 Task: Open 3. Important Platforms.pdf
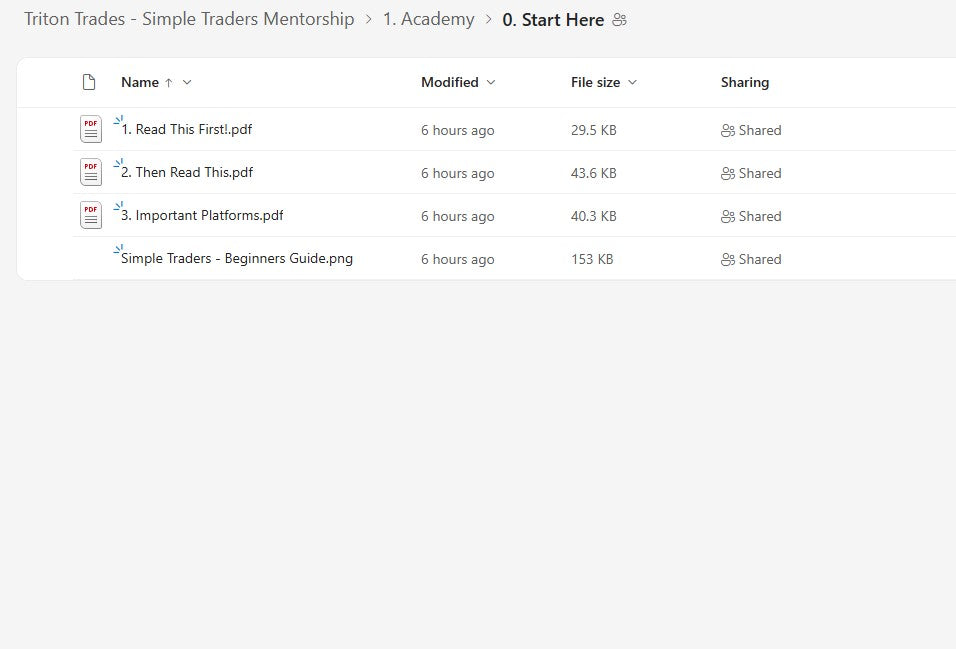201,215
